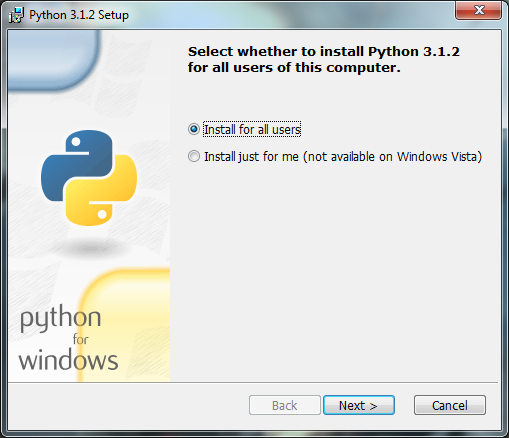Click the "not available on Windows Vista" label text
509x438 pixels.
coord(393,157)
